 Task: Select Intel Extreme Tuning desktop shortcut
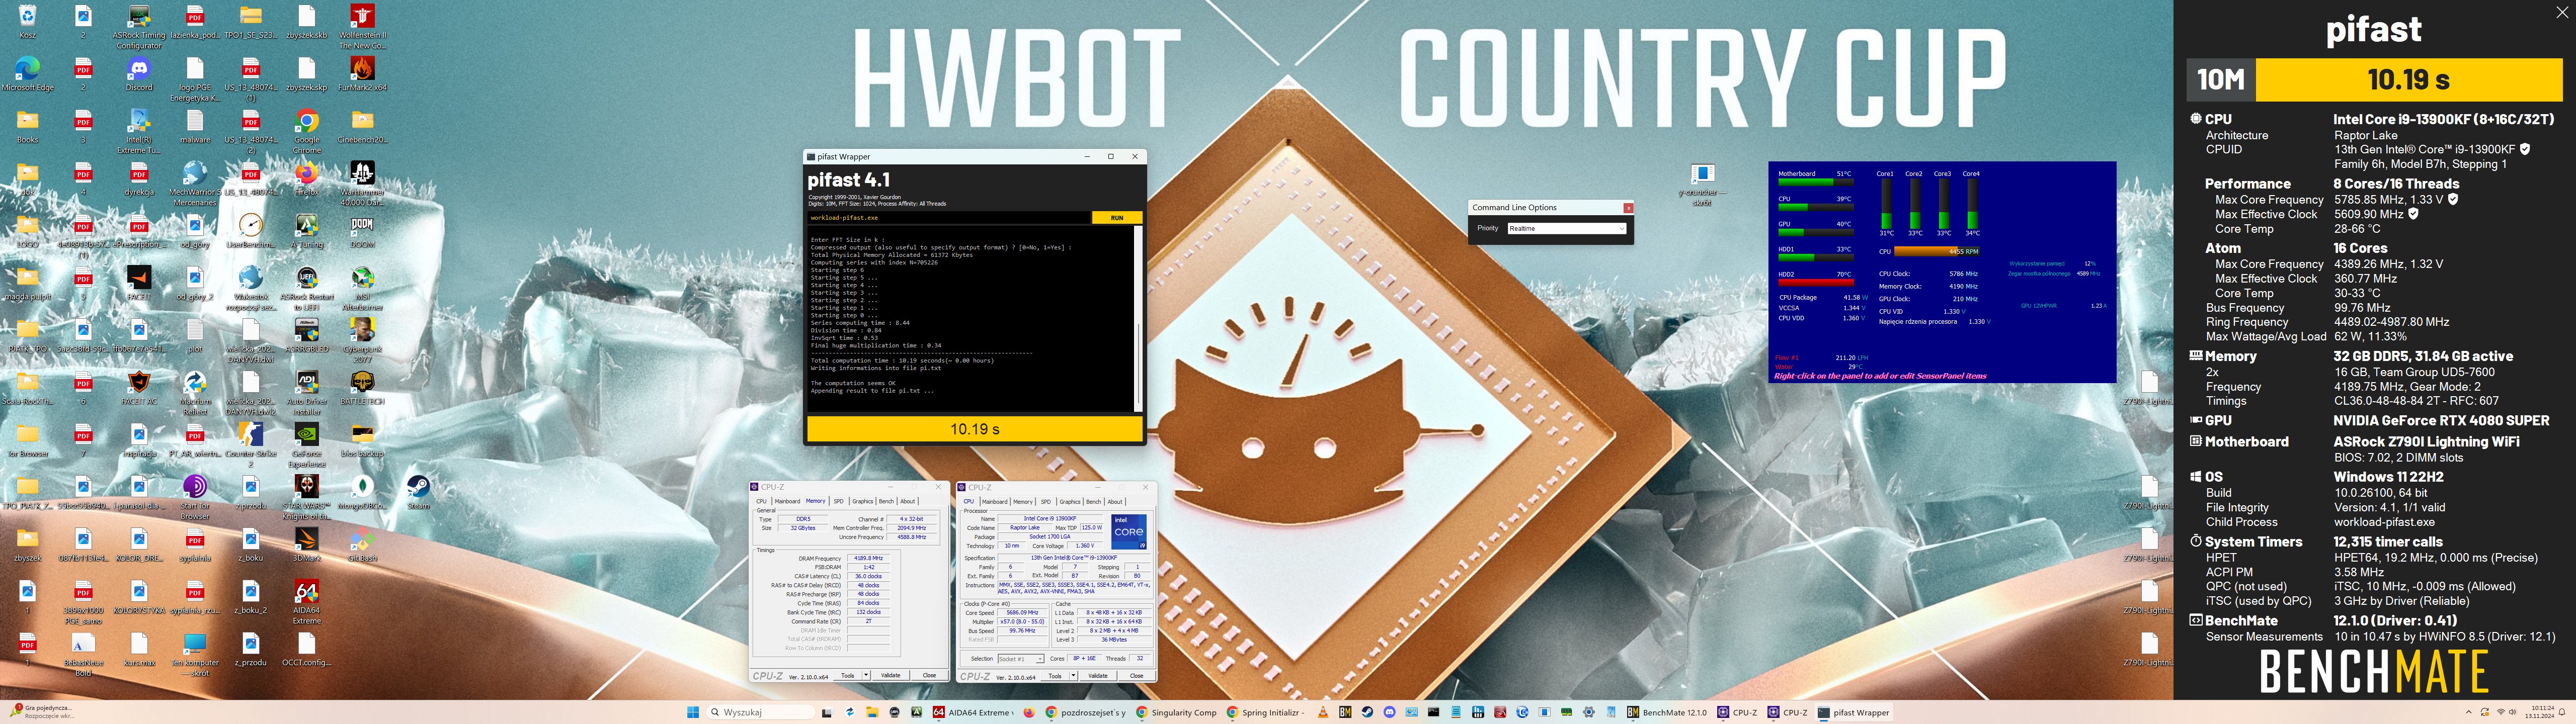(139, 131)
